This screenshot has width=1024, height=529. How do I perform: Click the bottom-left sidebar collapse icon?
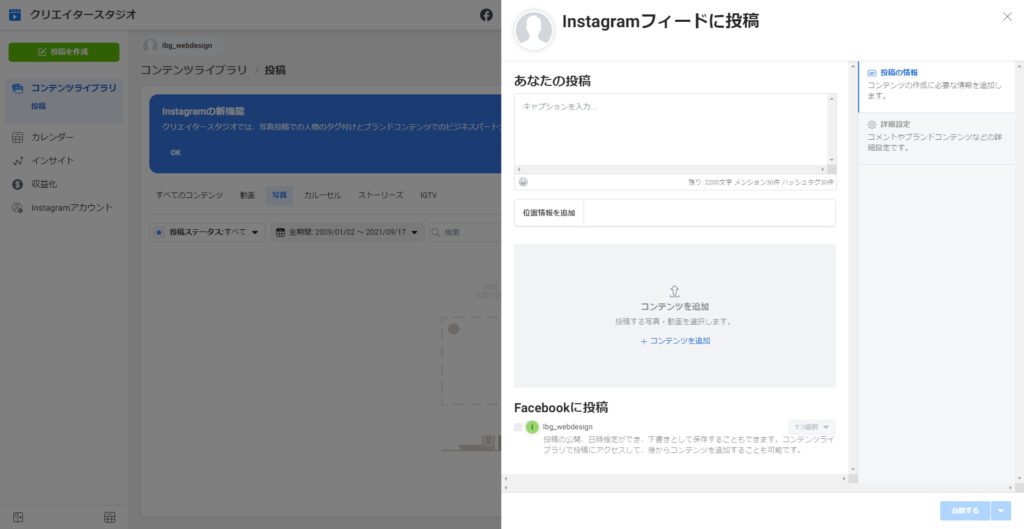click(x=18, y=517)
